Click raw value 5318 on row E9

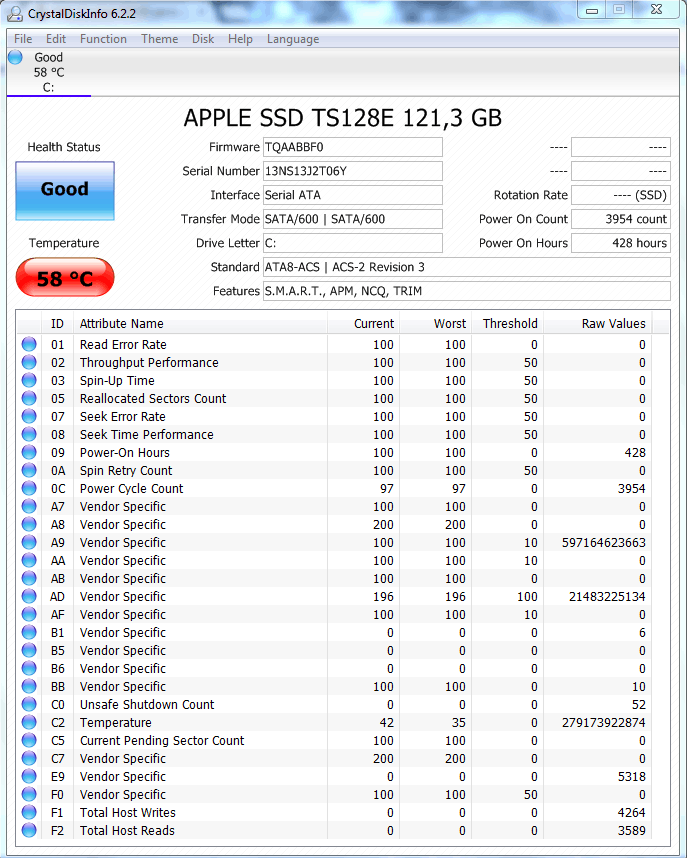point(632,776)
